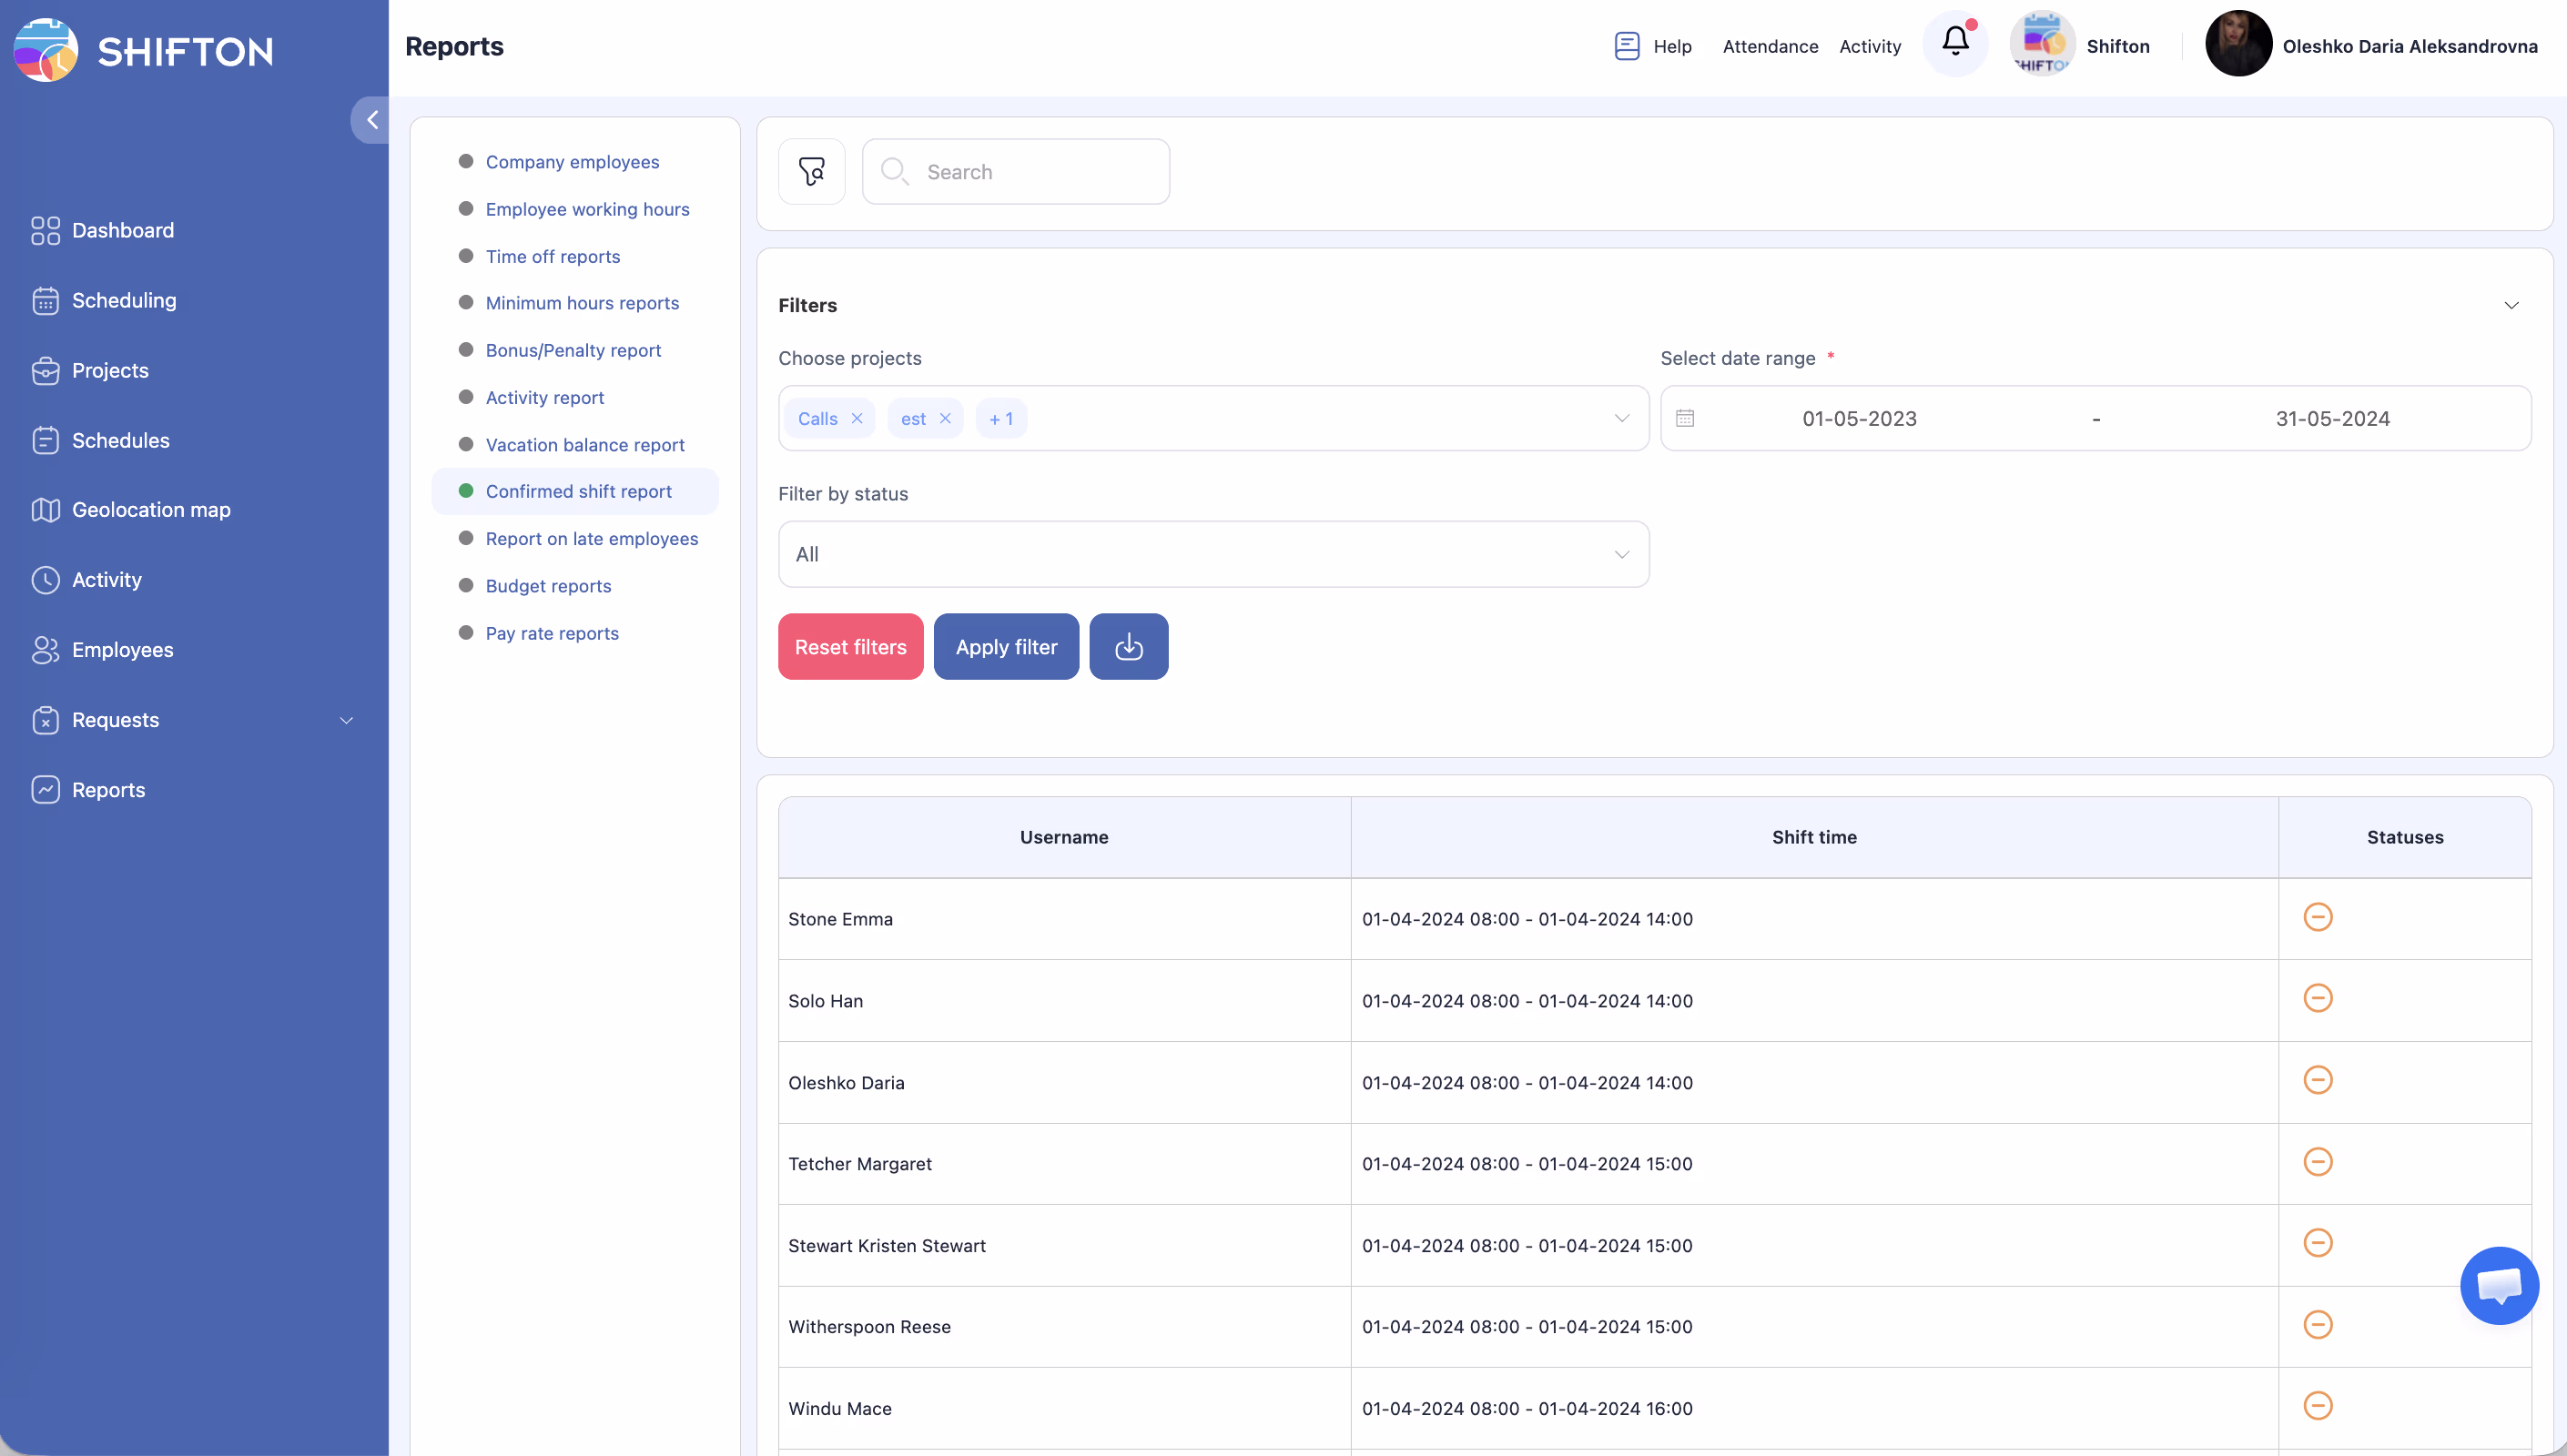Screen dimensions: 2567x1456
Task: Open Scheduling in the sidebar
Action: pos(124,300)
